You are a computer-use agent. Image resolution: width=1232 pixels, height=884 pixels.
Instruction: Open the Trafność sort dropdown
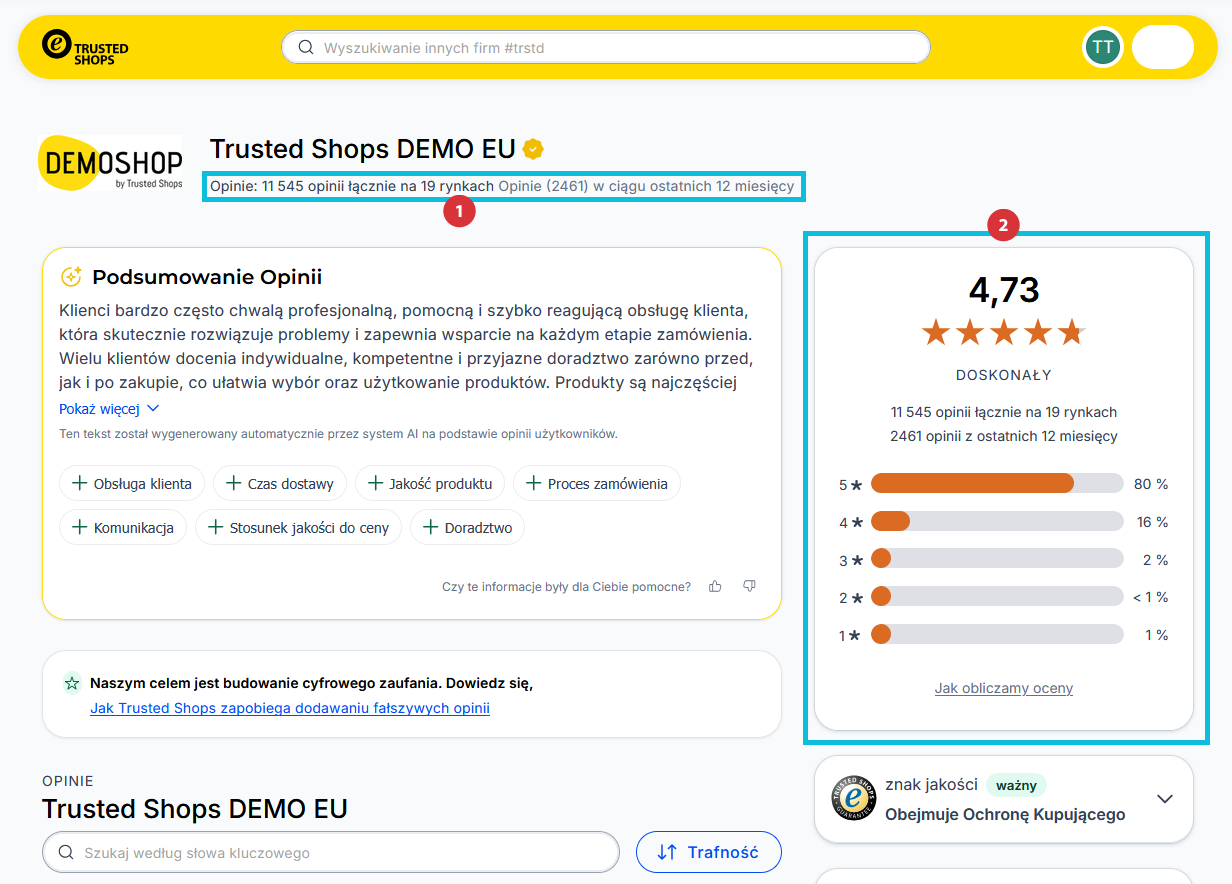[x=708, y=853]
